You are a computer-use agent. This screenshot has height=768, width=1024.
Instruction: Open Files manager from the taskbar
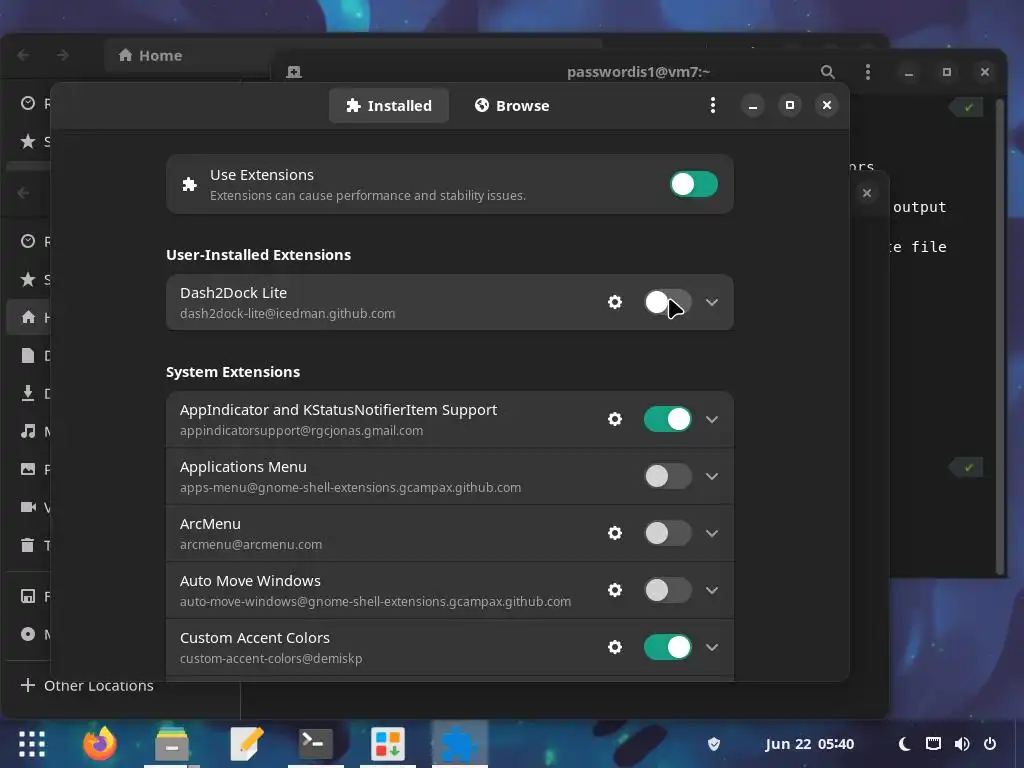172,743
